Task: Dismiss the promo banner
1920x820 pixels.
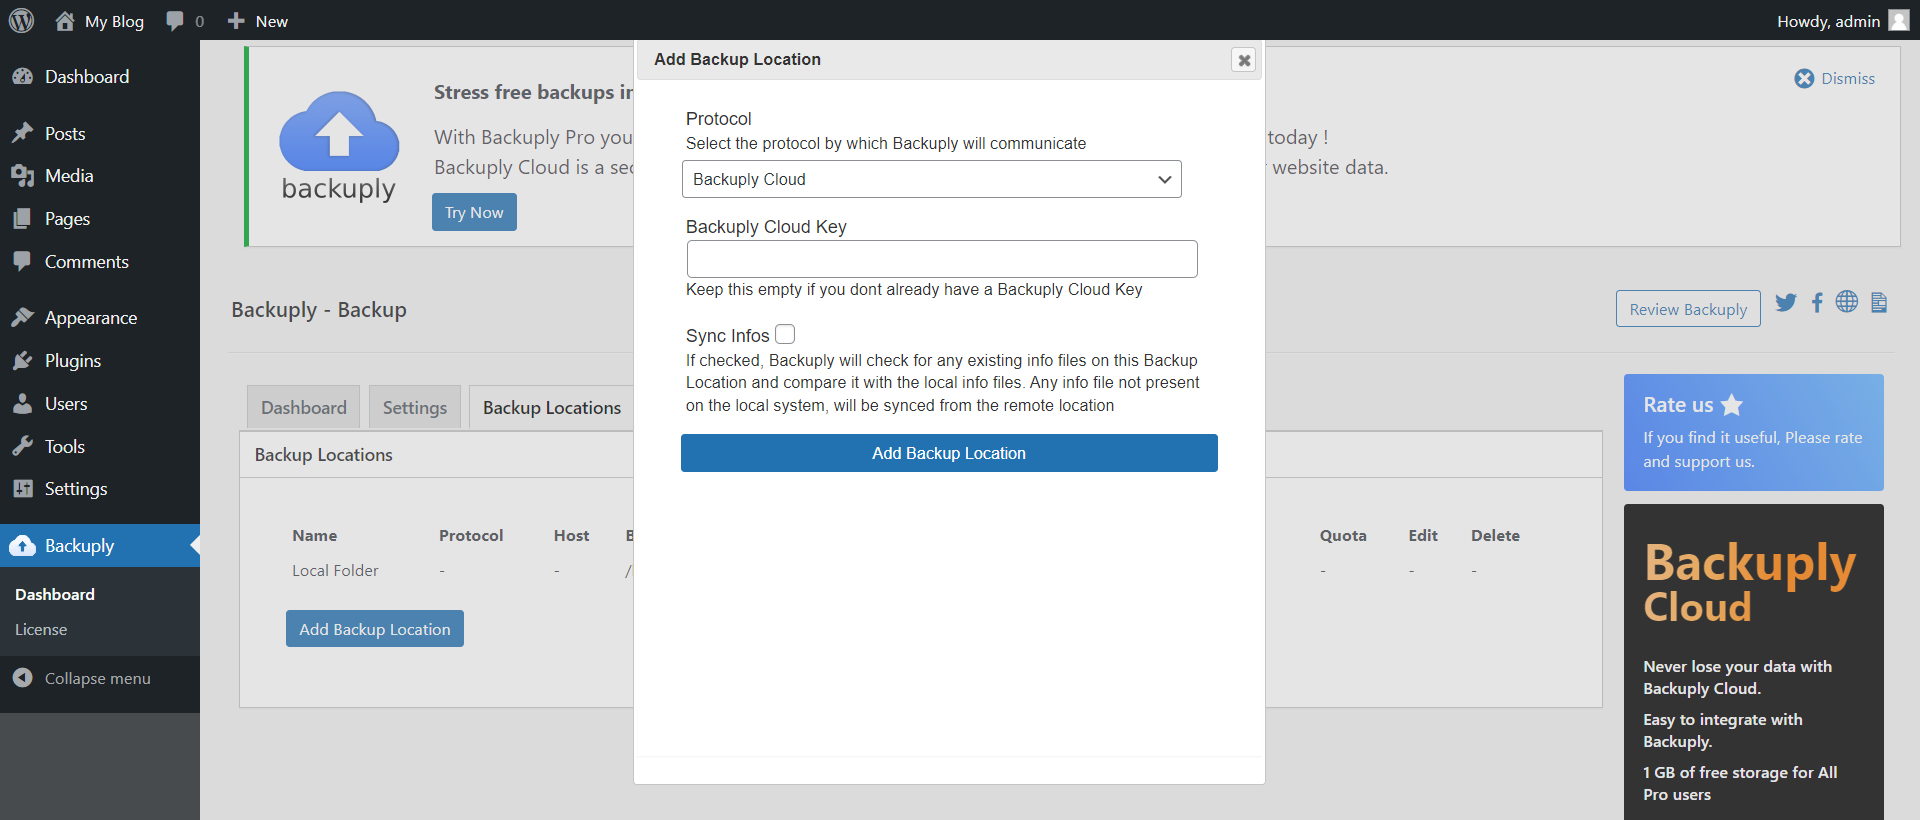Action: point(1835,78)
